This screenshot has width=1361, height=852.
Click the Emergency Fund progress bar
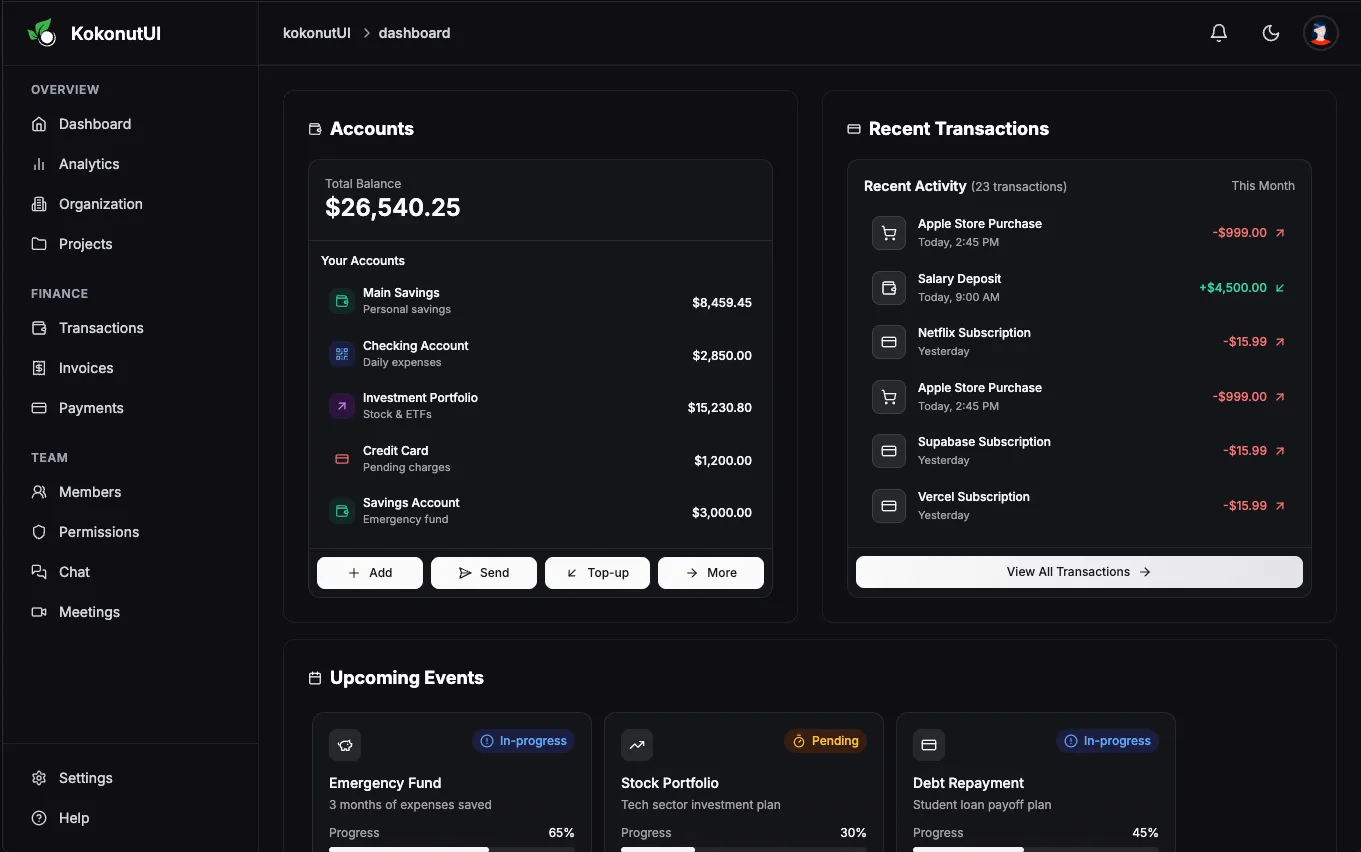[451, 848]
